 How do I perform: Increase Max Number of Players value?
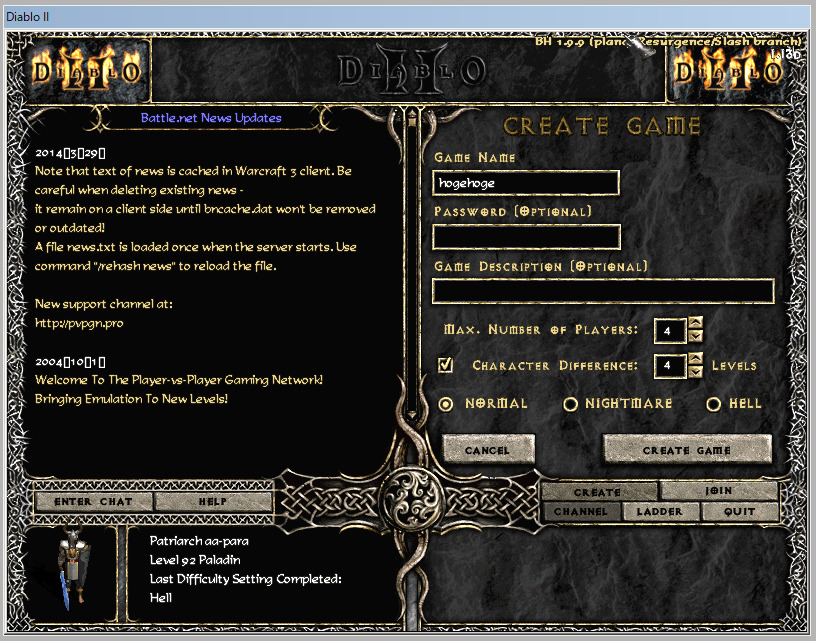click(696, 323)
